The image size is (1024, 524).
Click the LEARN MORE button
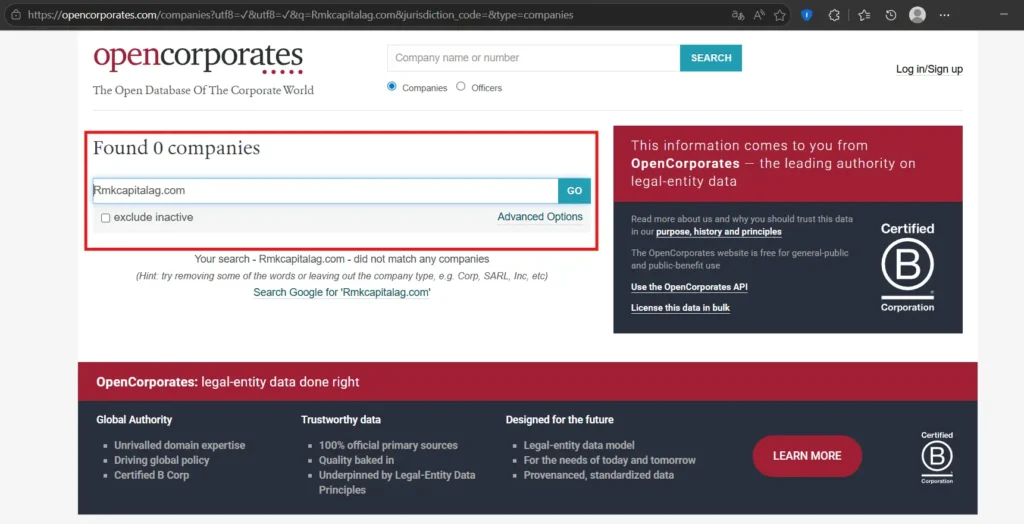[x=807, y=456]
